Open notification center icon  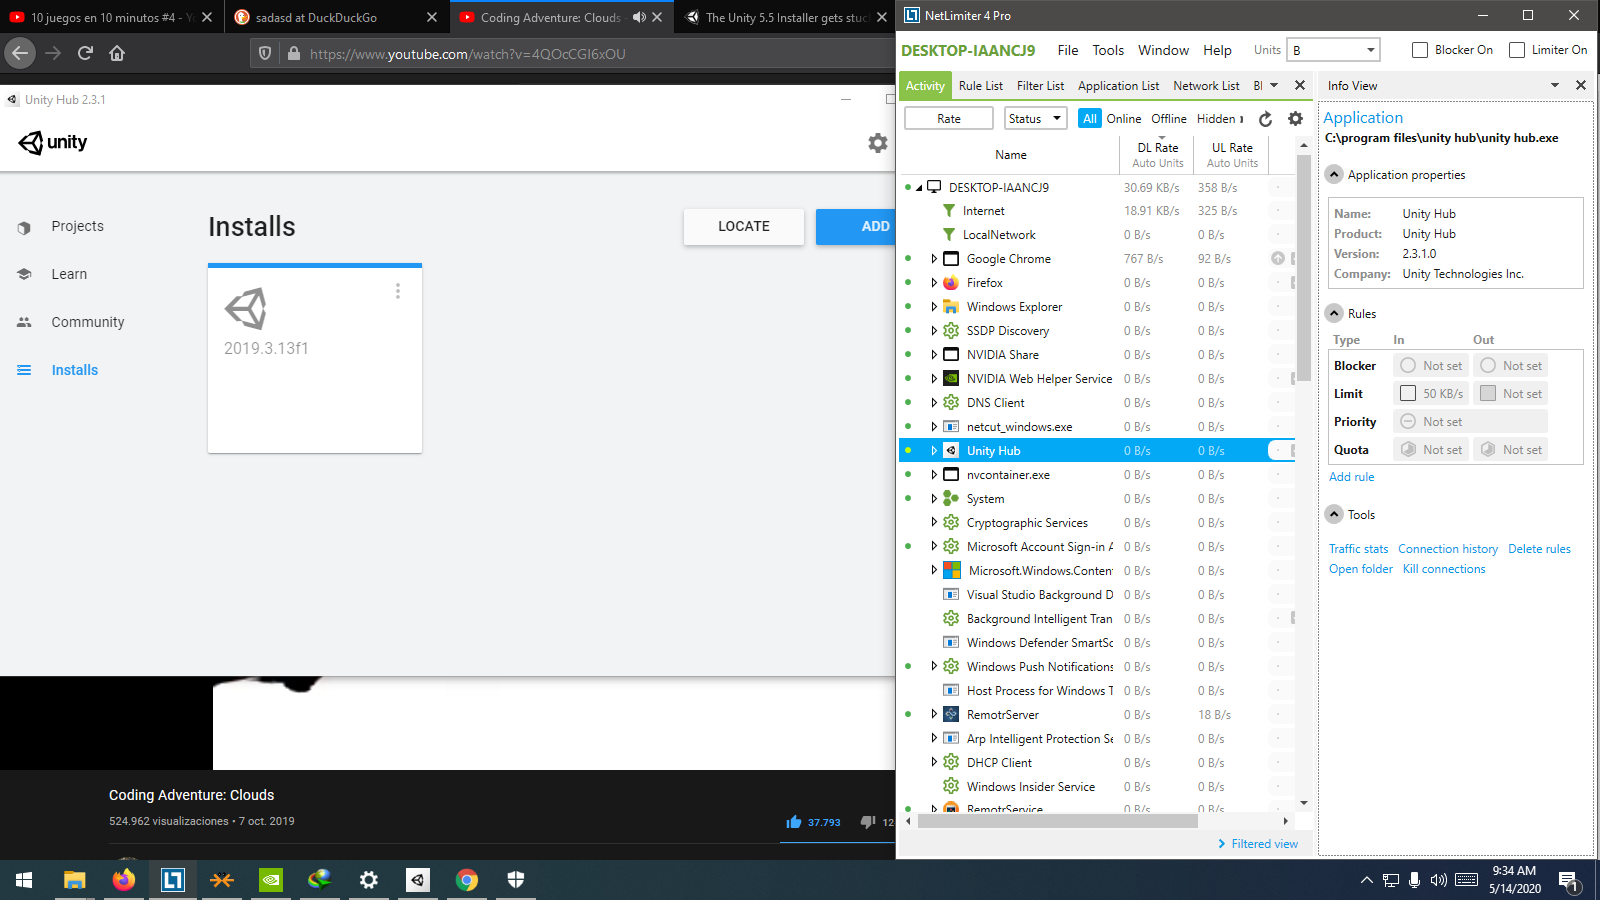(1568, 881)
